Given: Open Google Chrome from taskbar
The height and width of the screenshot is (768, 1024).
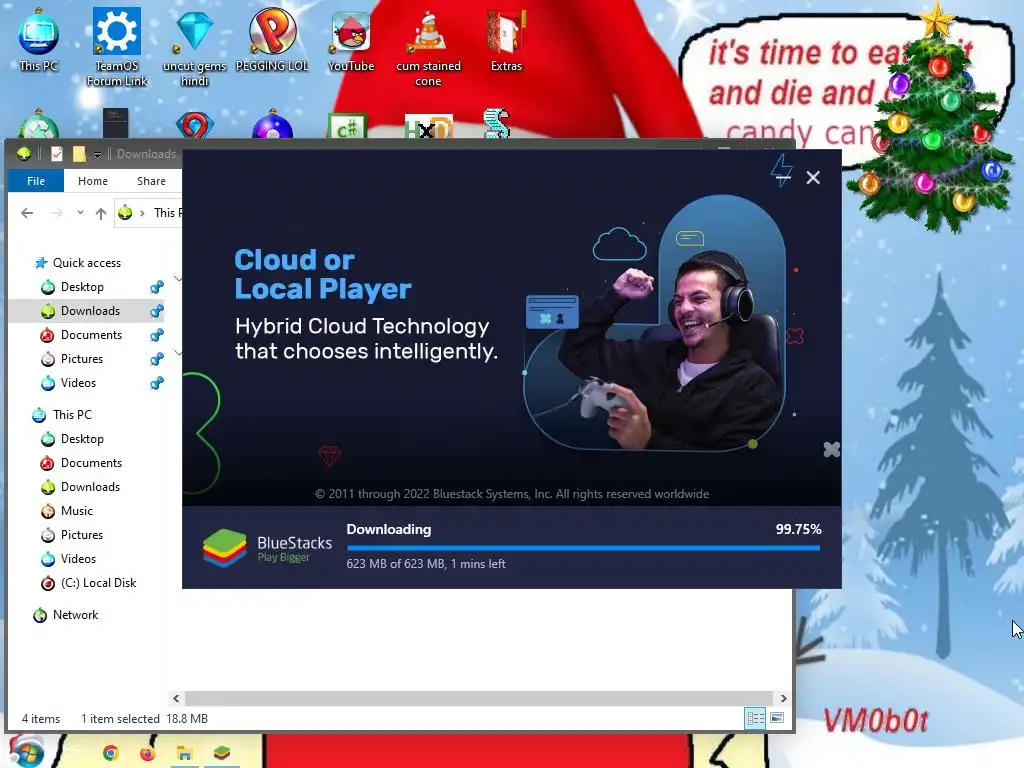Looking at the screenshot, I should [x=110, y=753].
